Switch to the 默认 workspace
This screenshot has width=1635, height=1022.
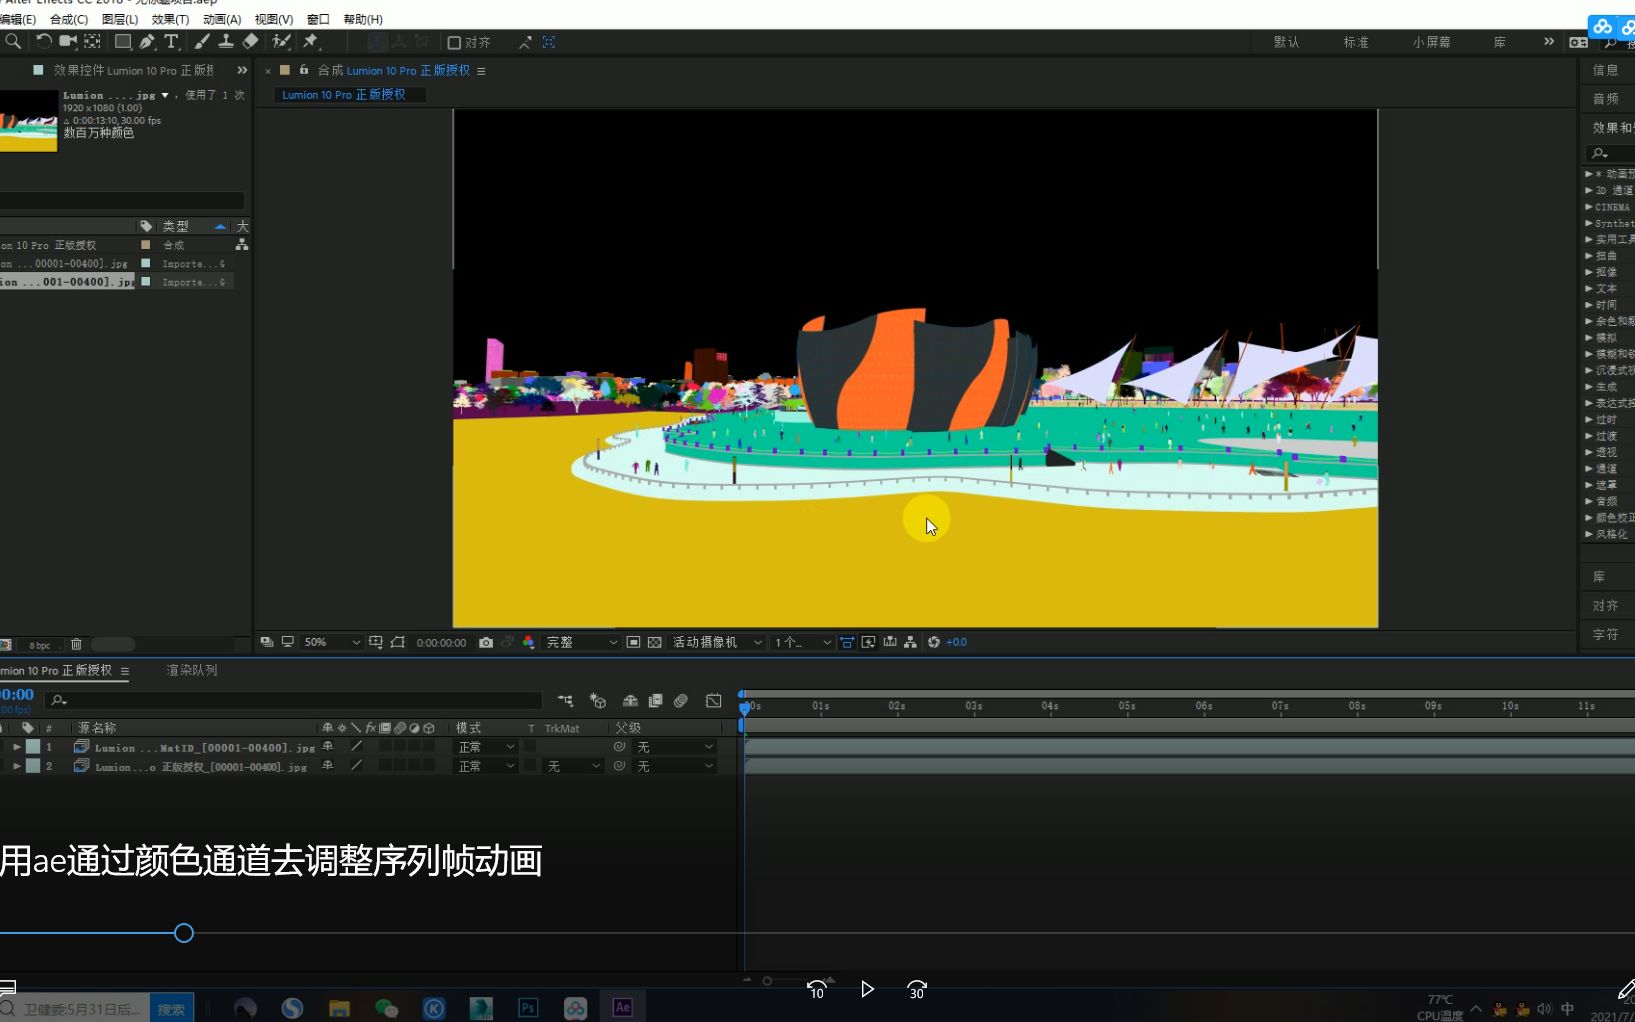1287,42
